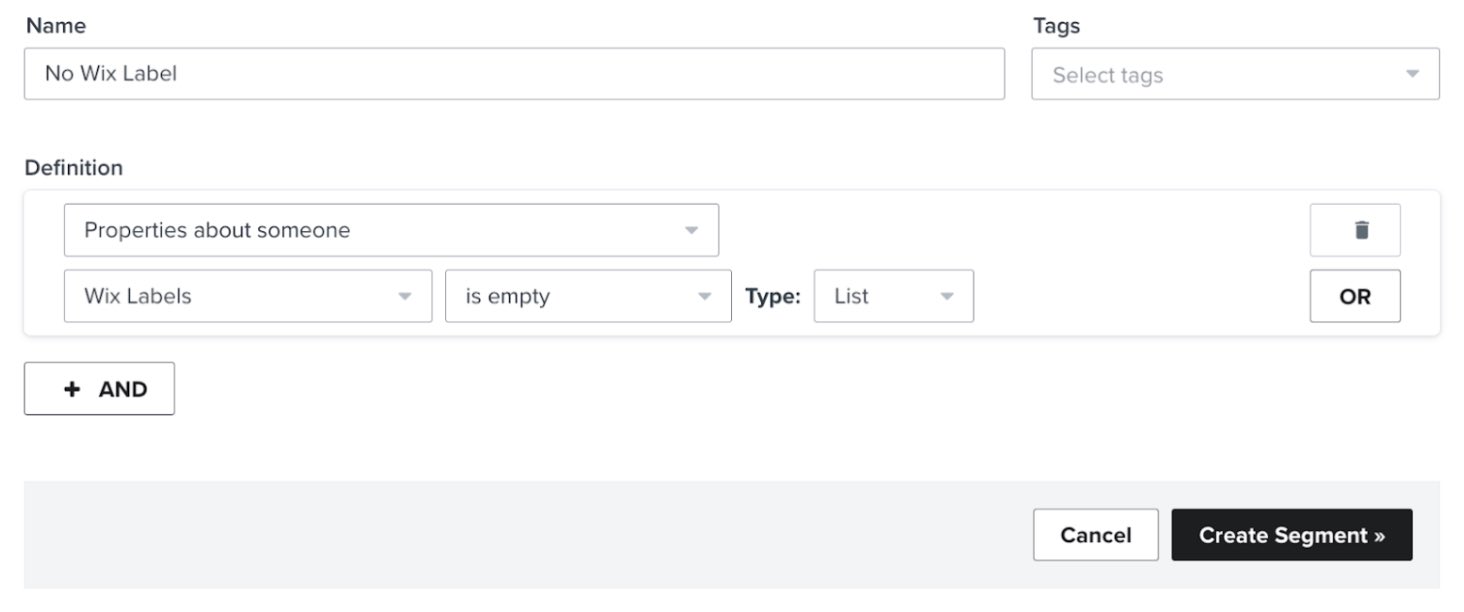Click the arrow on the Properties about someone dropdown
1464x612 pixels.
click(x=691, y=229)
